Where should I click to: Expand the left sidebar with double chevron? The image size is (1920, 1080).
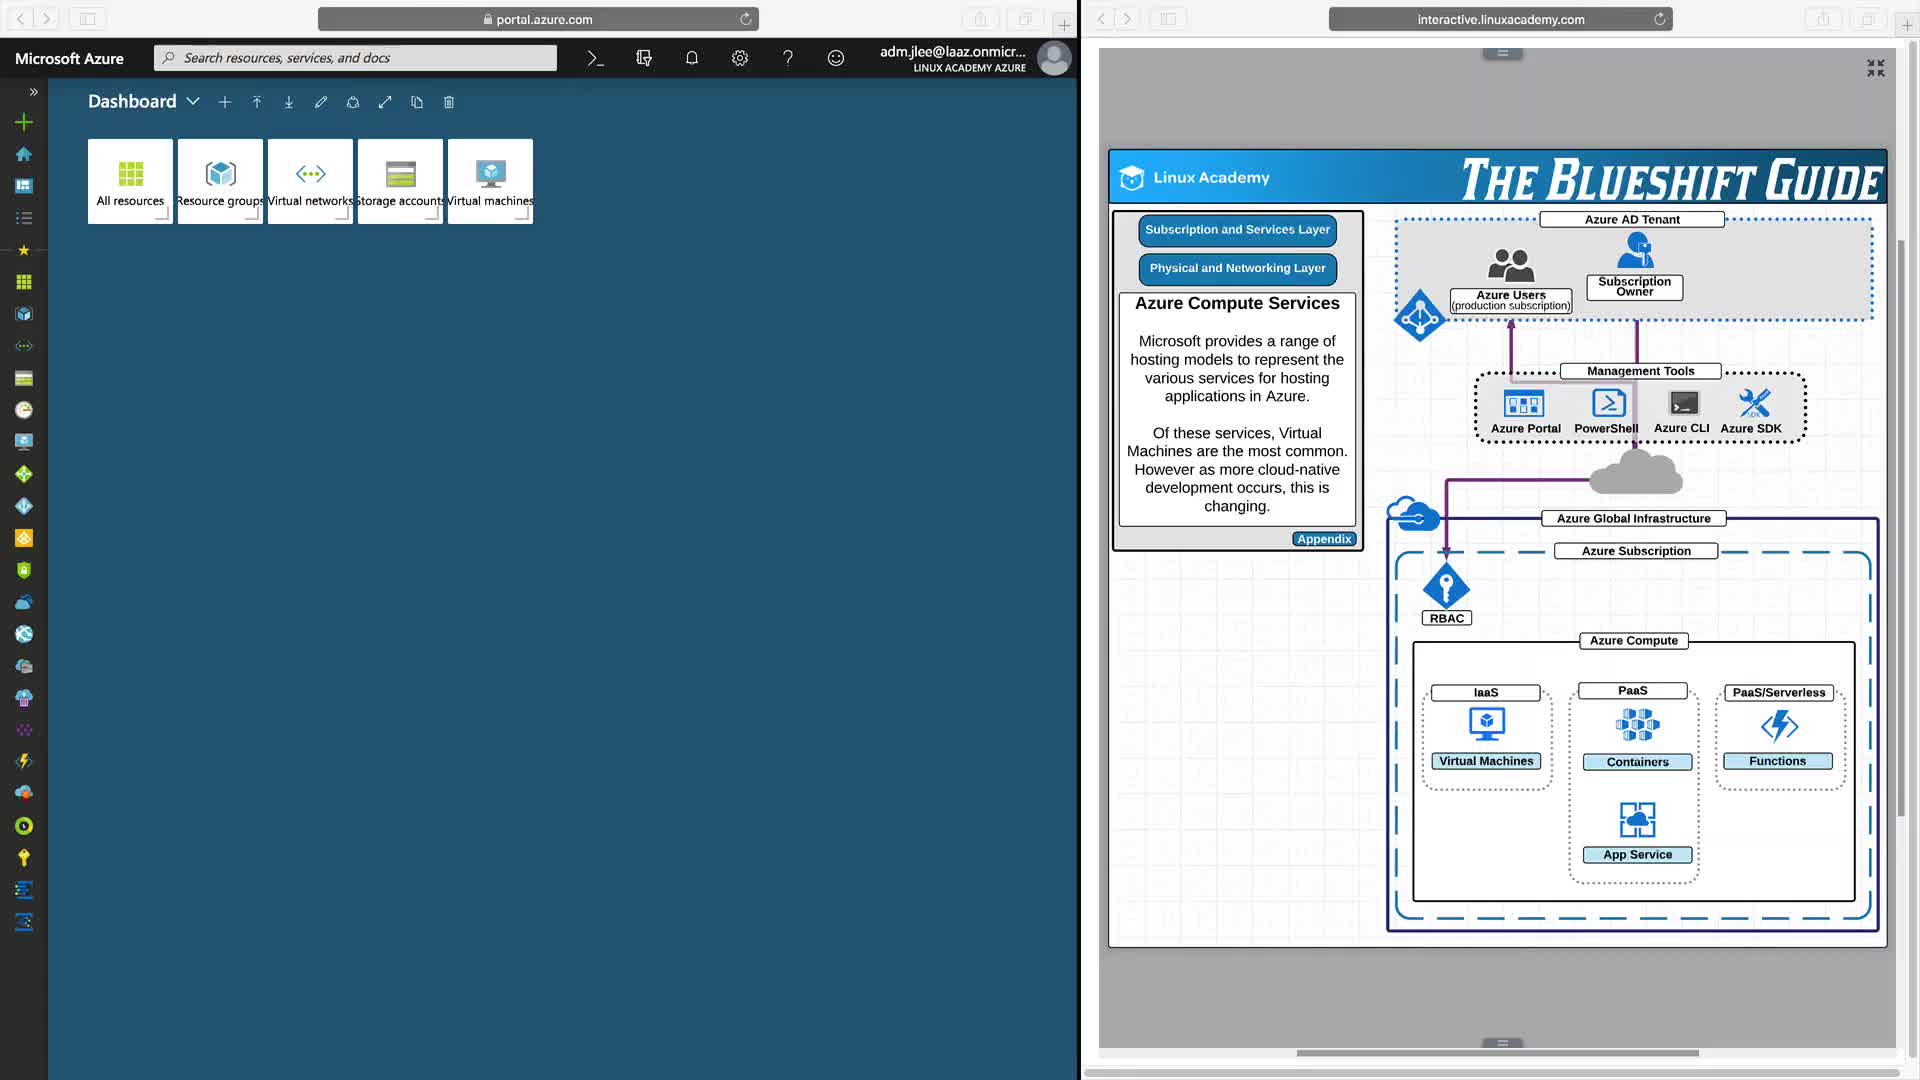[x=33, y=91]
